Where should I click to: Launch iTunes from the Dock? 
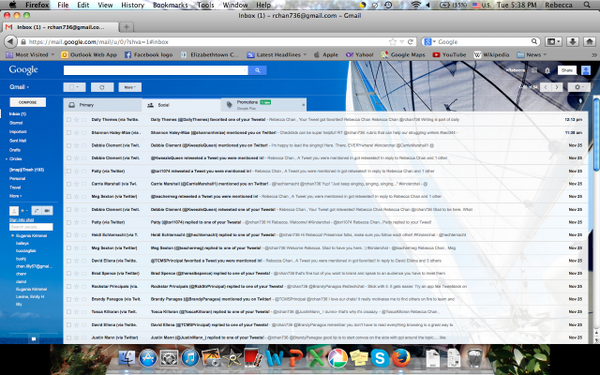tap(190, 358)
